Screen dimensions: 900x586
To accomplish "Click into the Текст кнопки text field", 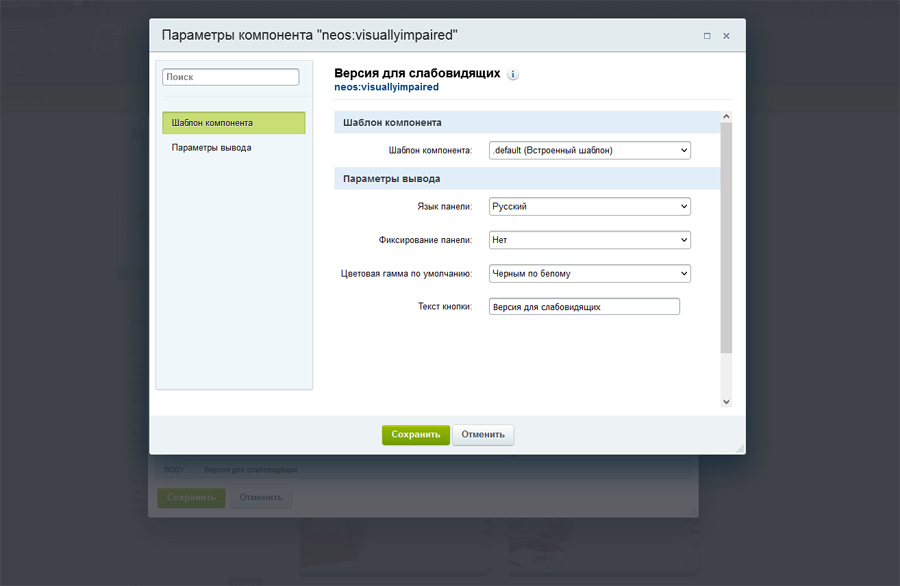I will (584, 307).
